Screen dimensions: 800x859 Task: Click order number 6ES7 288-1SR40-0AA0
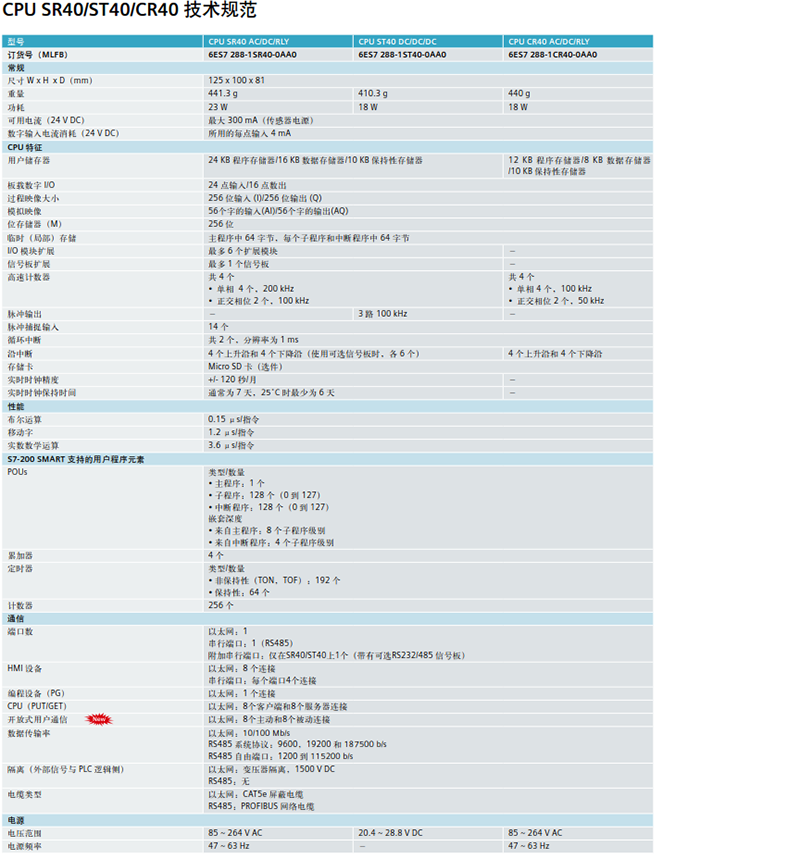click(x=252, y=55)
